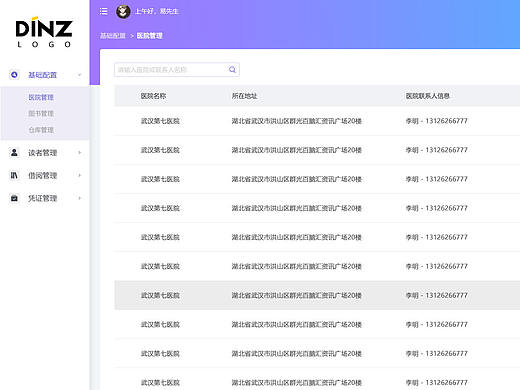Open 图书管理 in the sidebar submenu
The width and height of the screenshot is (520, 390).
pos(41,113)
